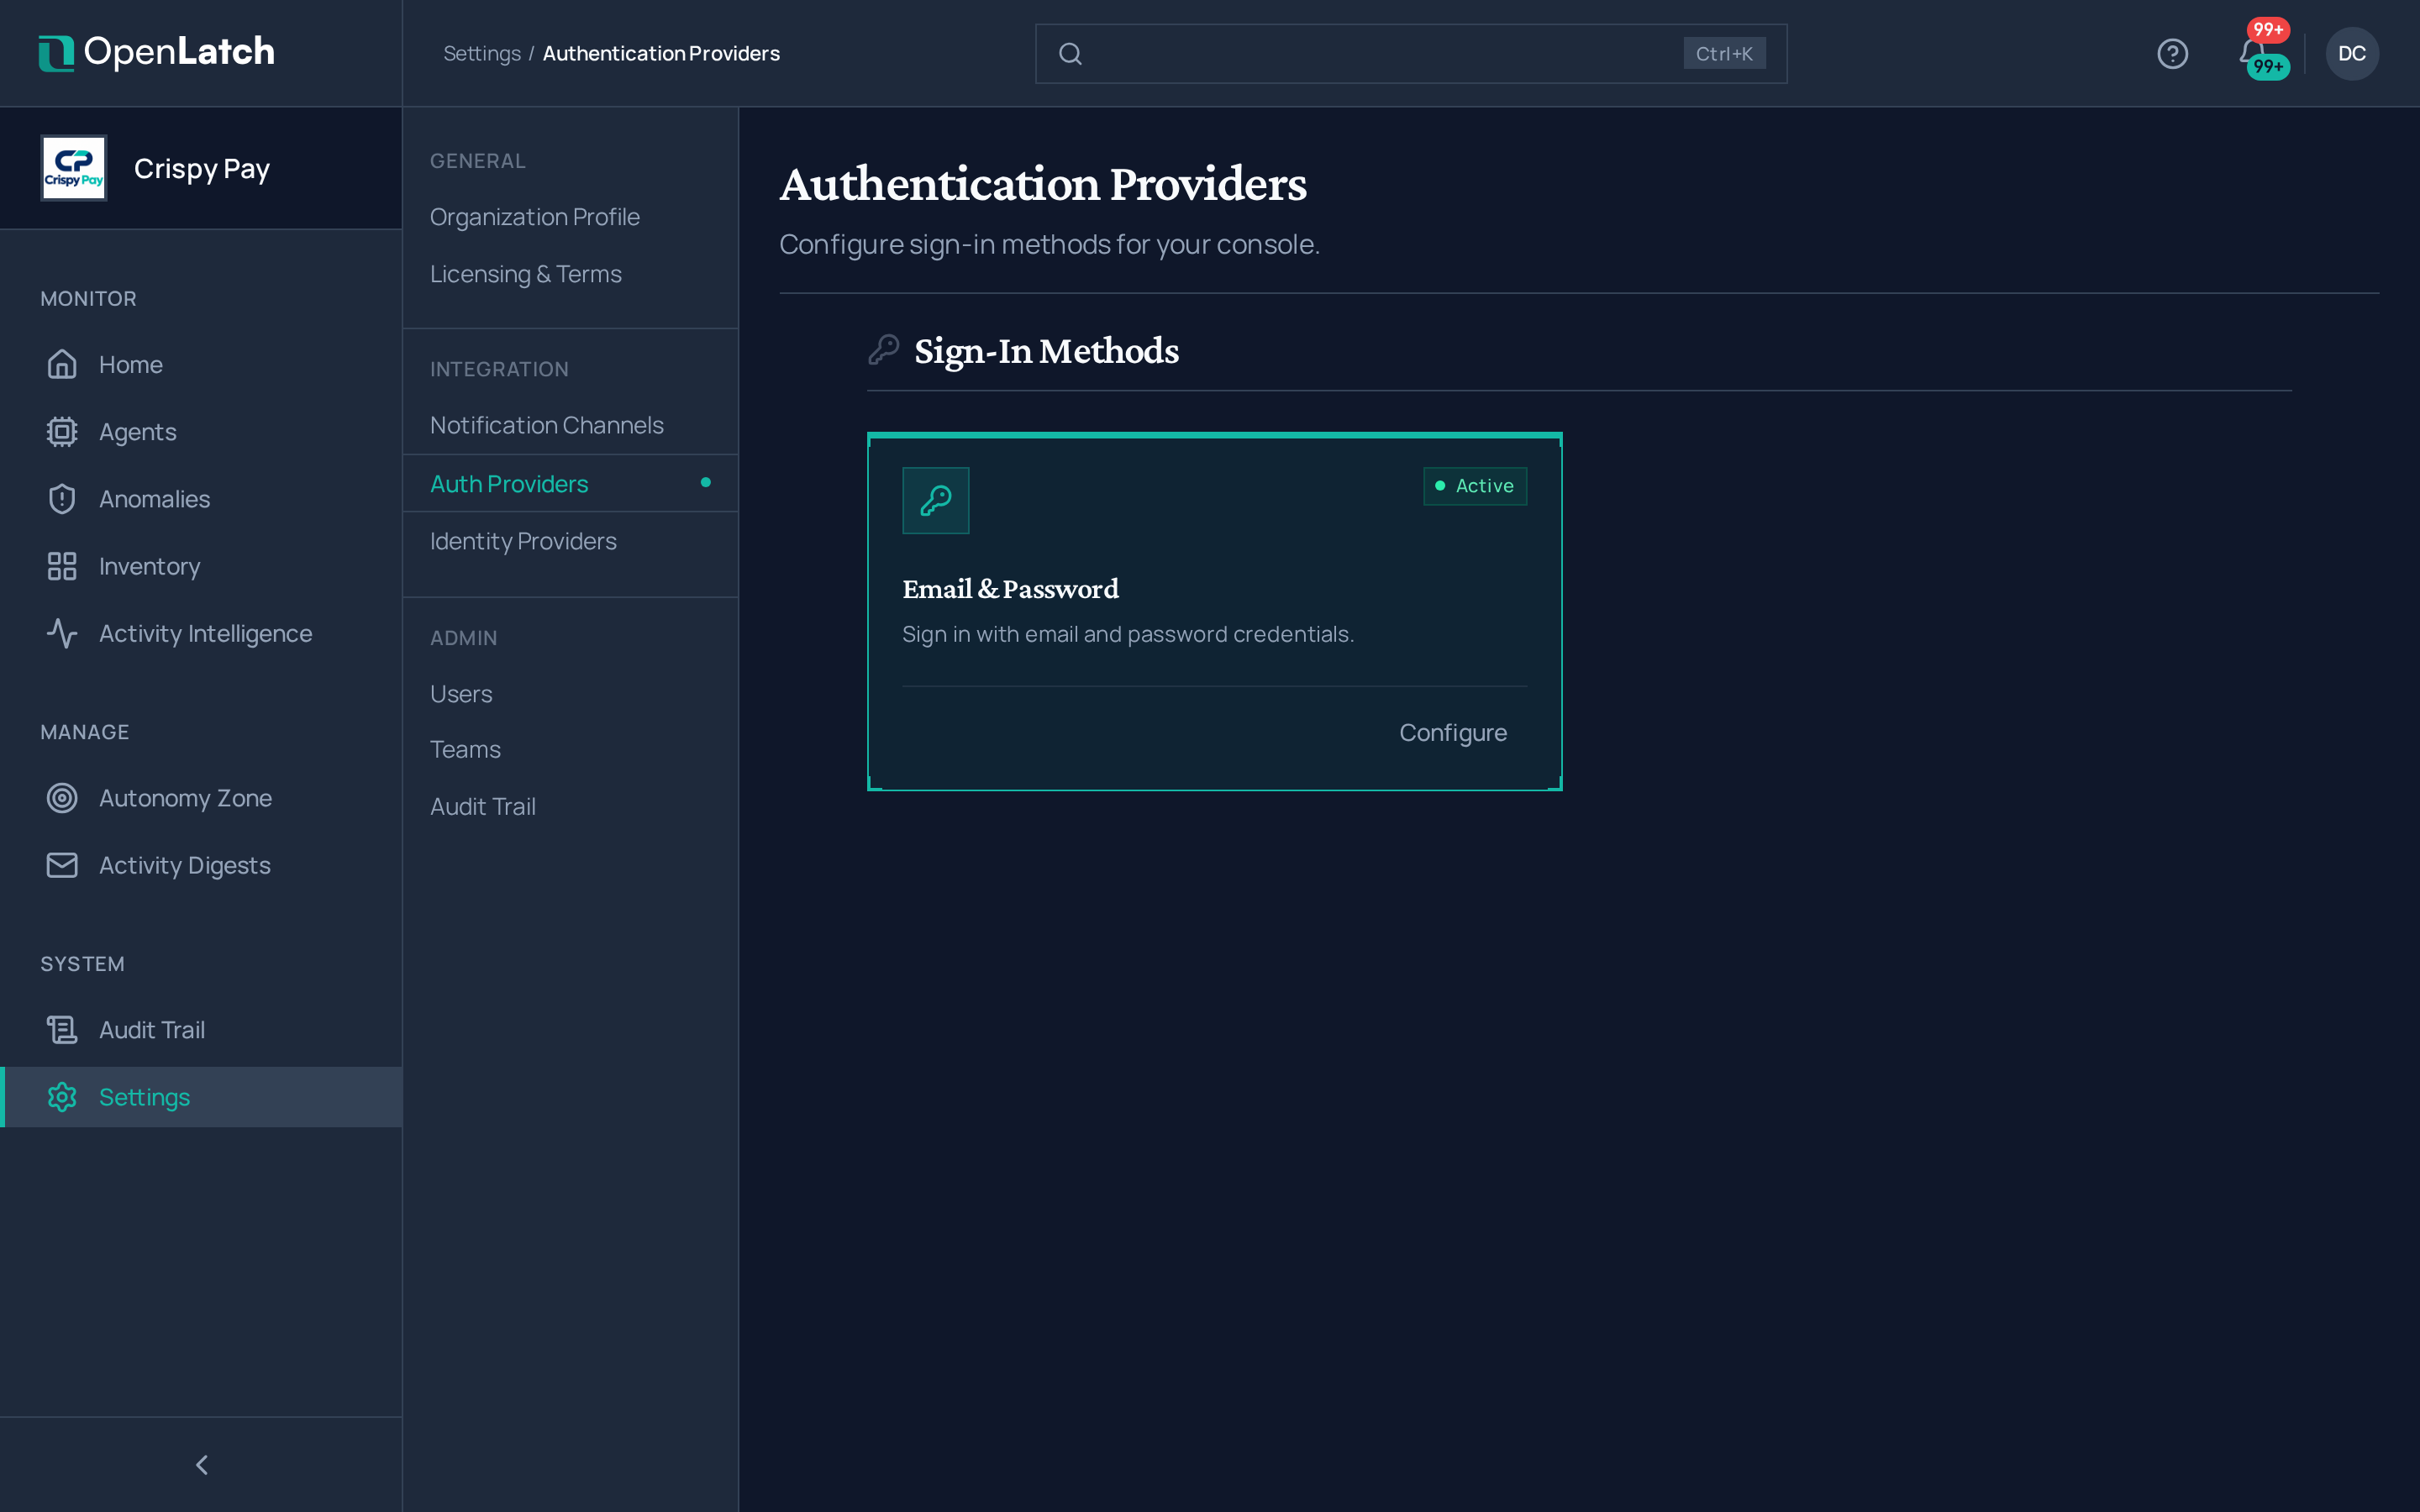Click the Crispy Pay organization name
The width and height of the screenshot is (2420, 1512).
click(202, 169)
